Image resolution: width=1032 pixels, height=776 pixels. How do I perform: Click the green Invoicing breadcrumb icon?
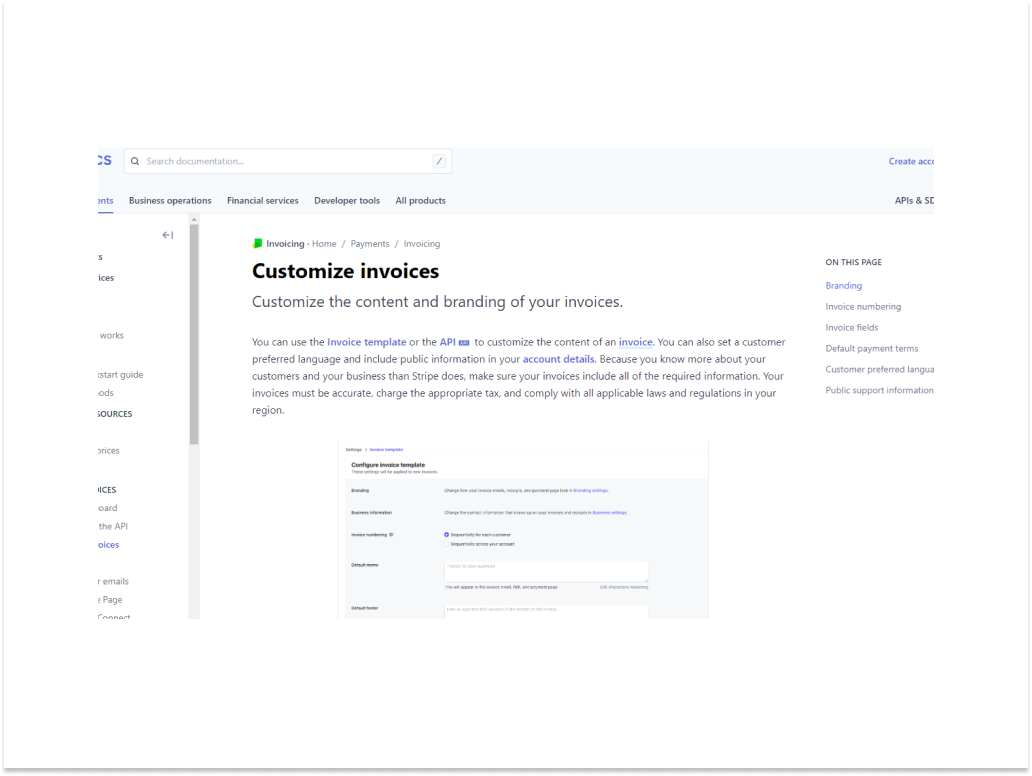coord(257,243)
